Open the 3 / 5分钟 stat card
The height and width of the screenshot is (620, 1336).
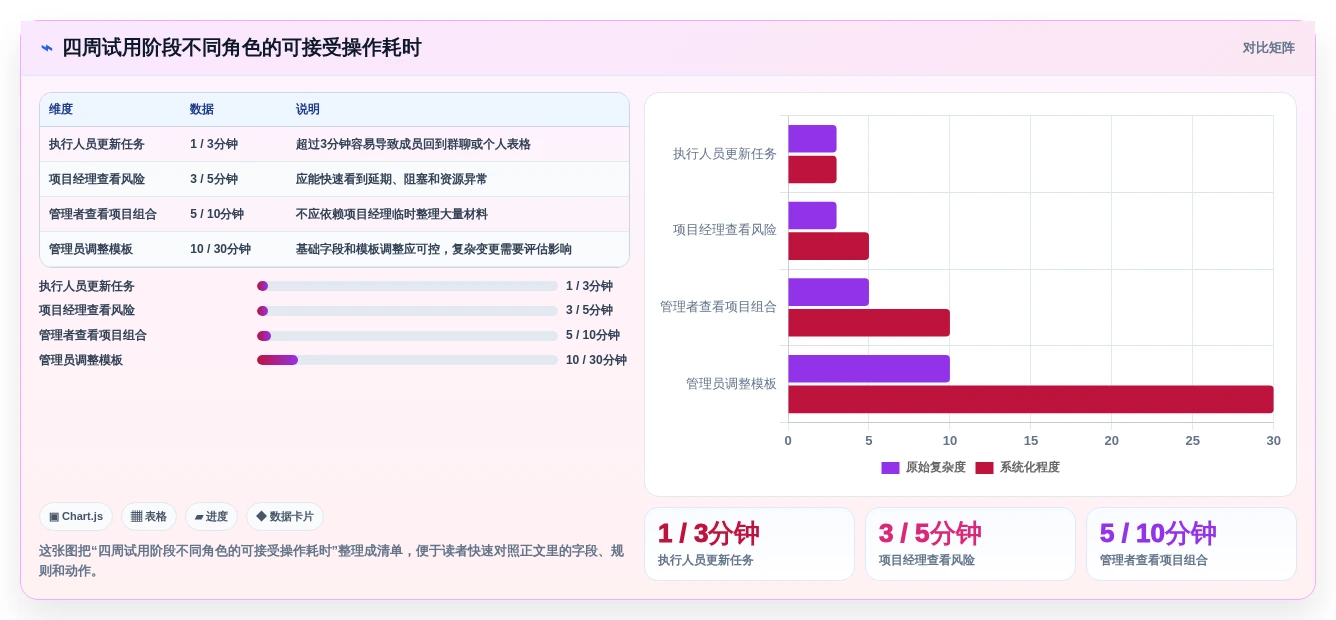tap(970, 544)
